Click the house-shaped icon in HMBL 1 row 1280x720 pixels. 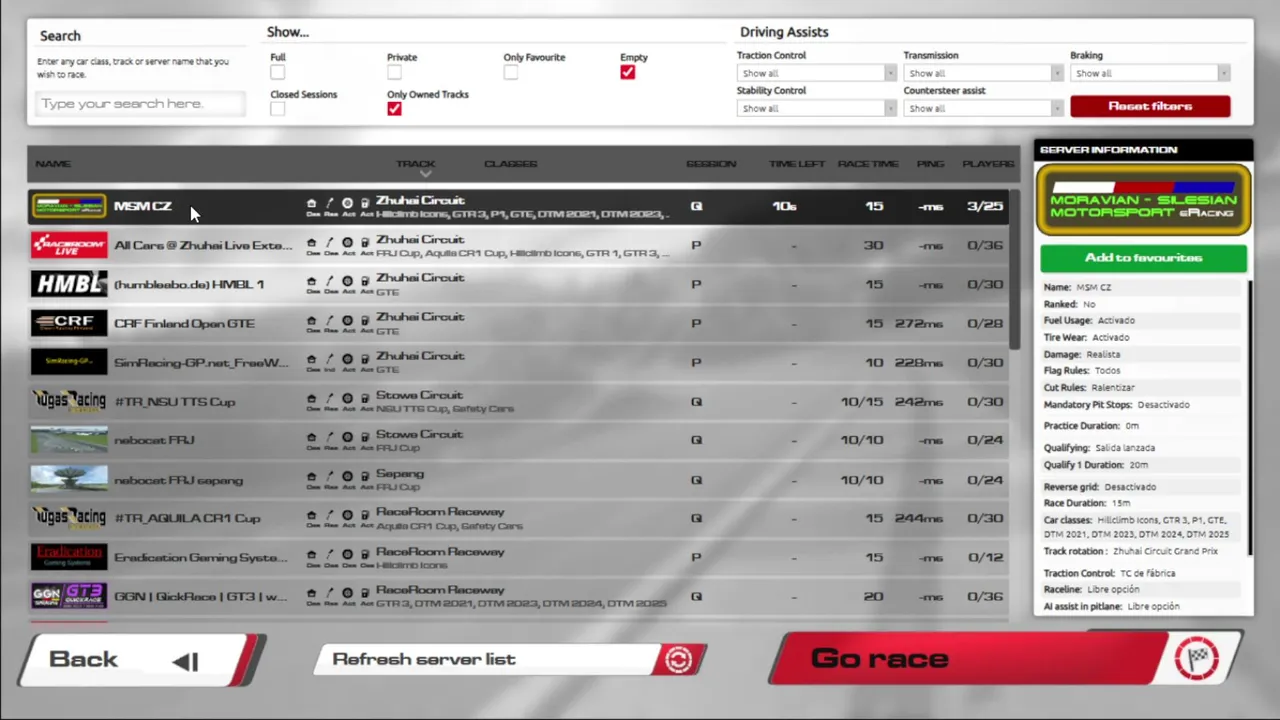pyautogui.click(x=311, y=281)
